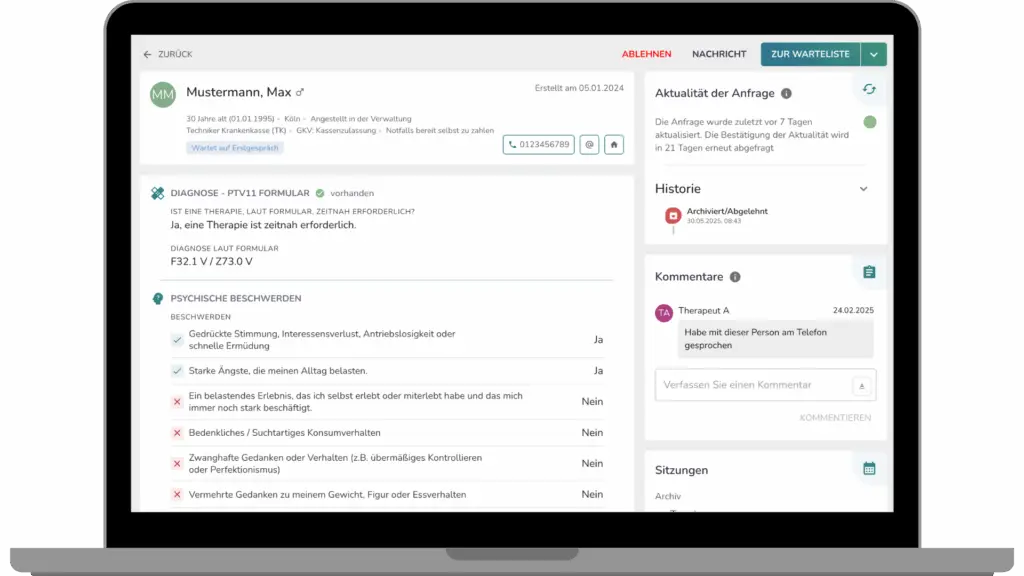
Task: Click info icon beside Aktualität der Anfrage
Action: [x=786, y=94]
